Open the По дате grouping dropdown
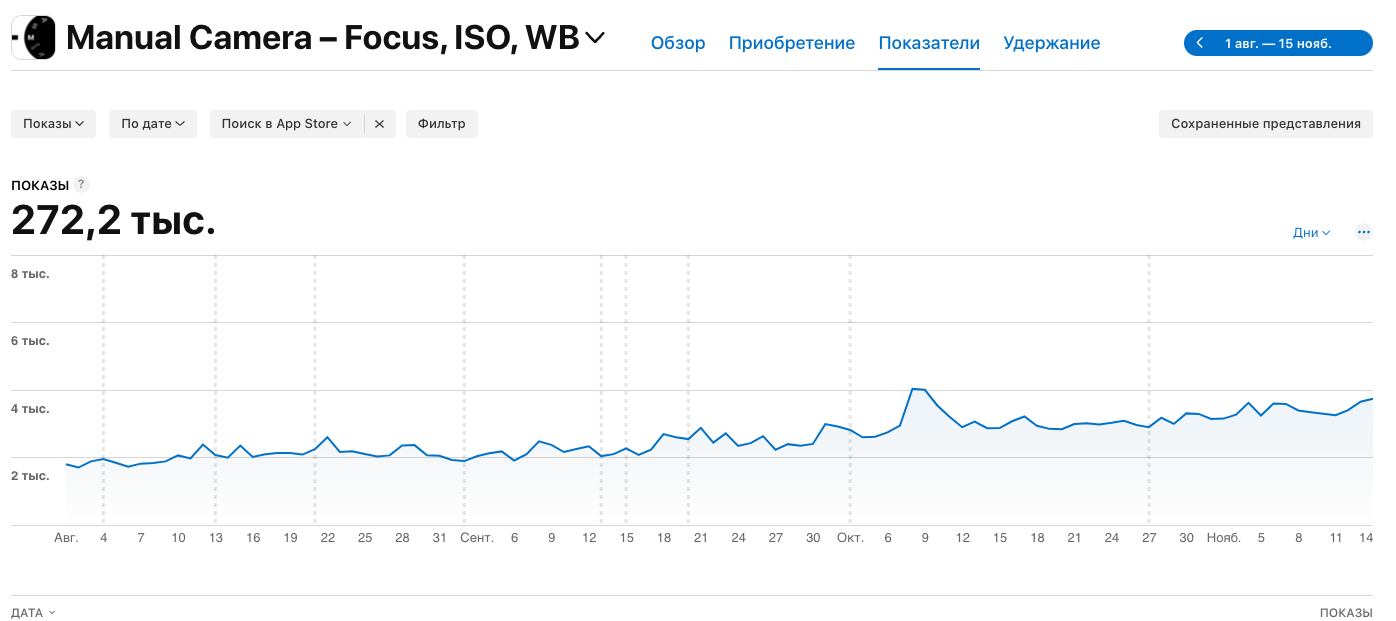The width and height of the screenshot is (1396, 621). tap(153, 124)
